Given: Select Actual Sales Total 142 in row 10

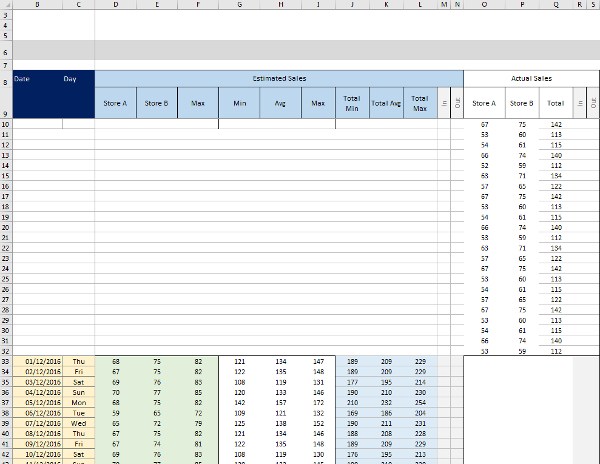Looking at the screenshot, I should coord(556,124).
